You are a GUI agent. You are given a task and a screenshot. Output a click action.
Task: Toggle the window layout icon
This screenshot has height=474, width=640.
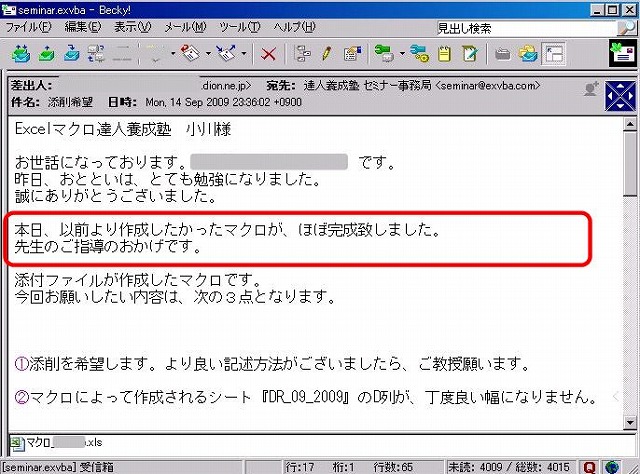click(x=553, y=53)
